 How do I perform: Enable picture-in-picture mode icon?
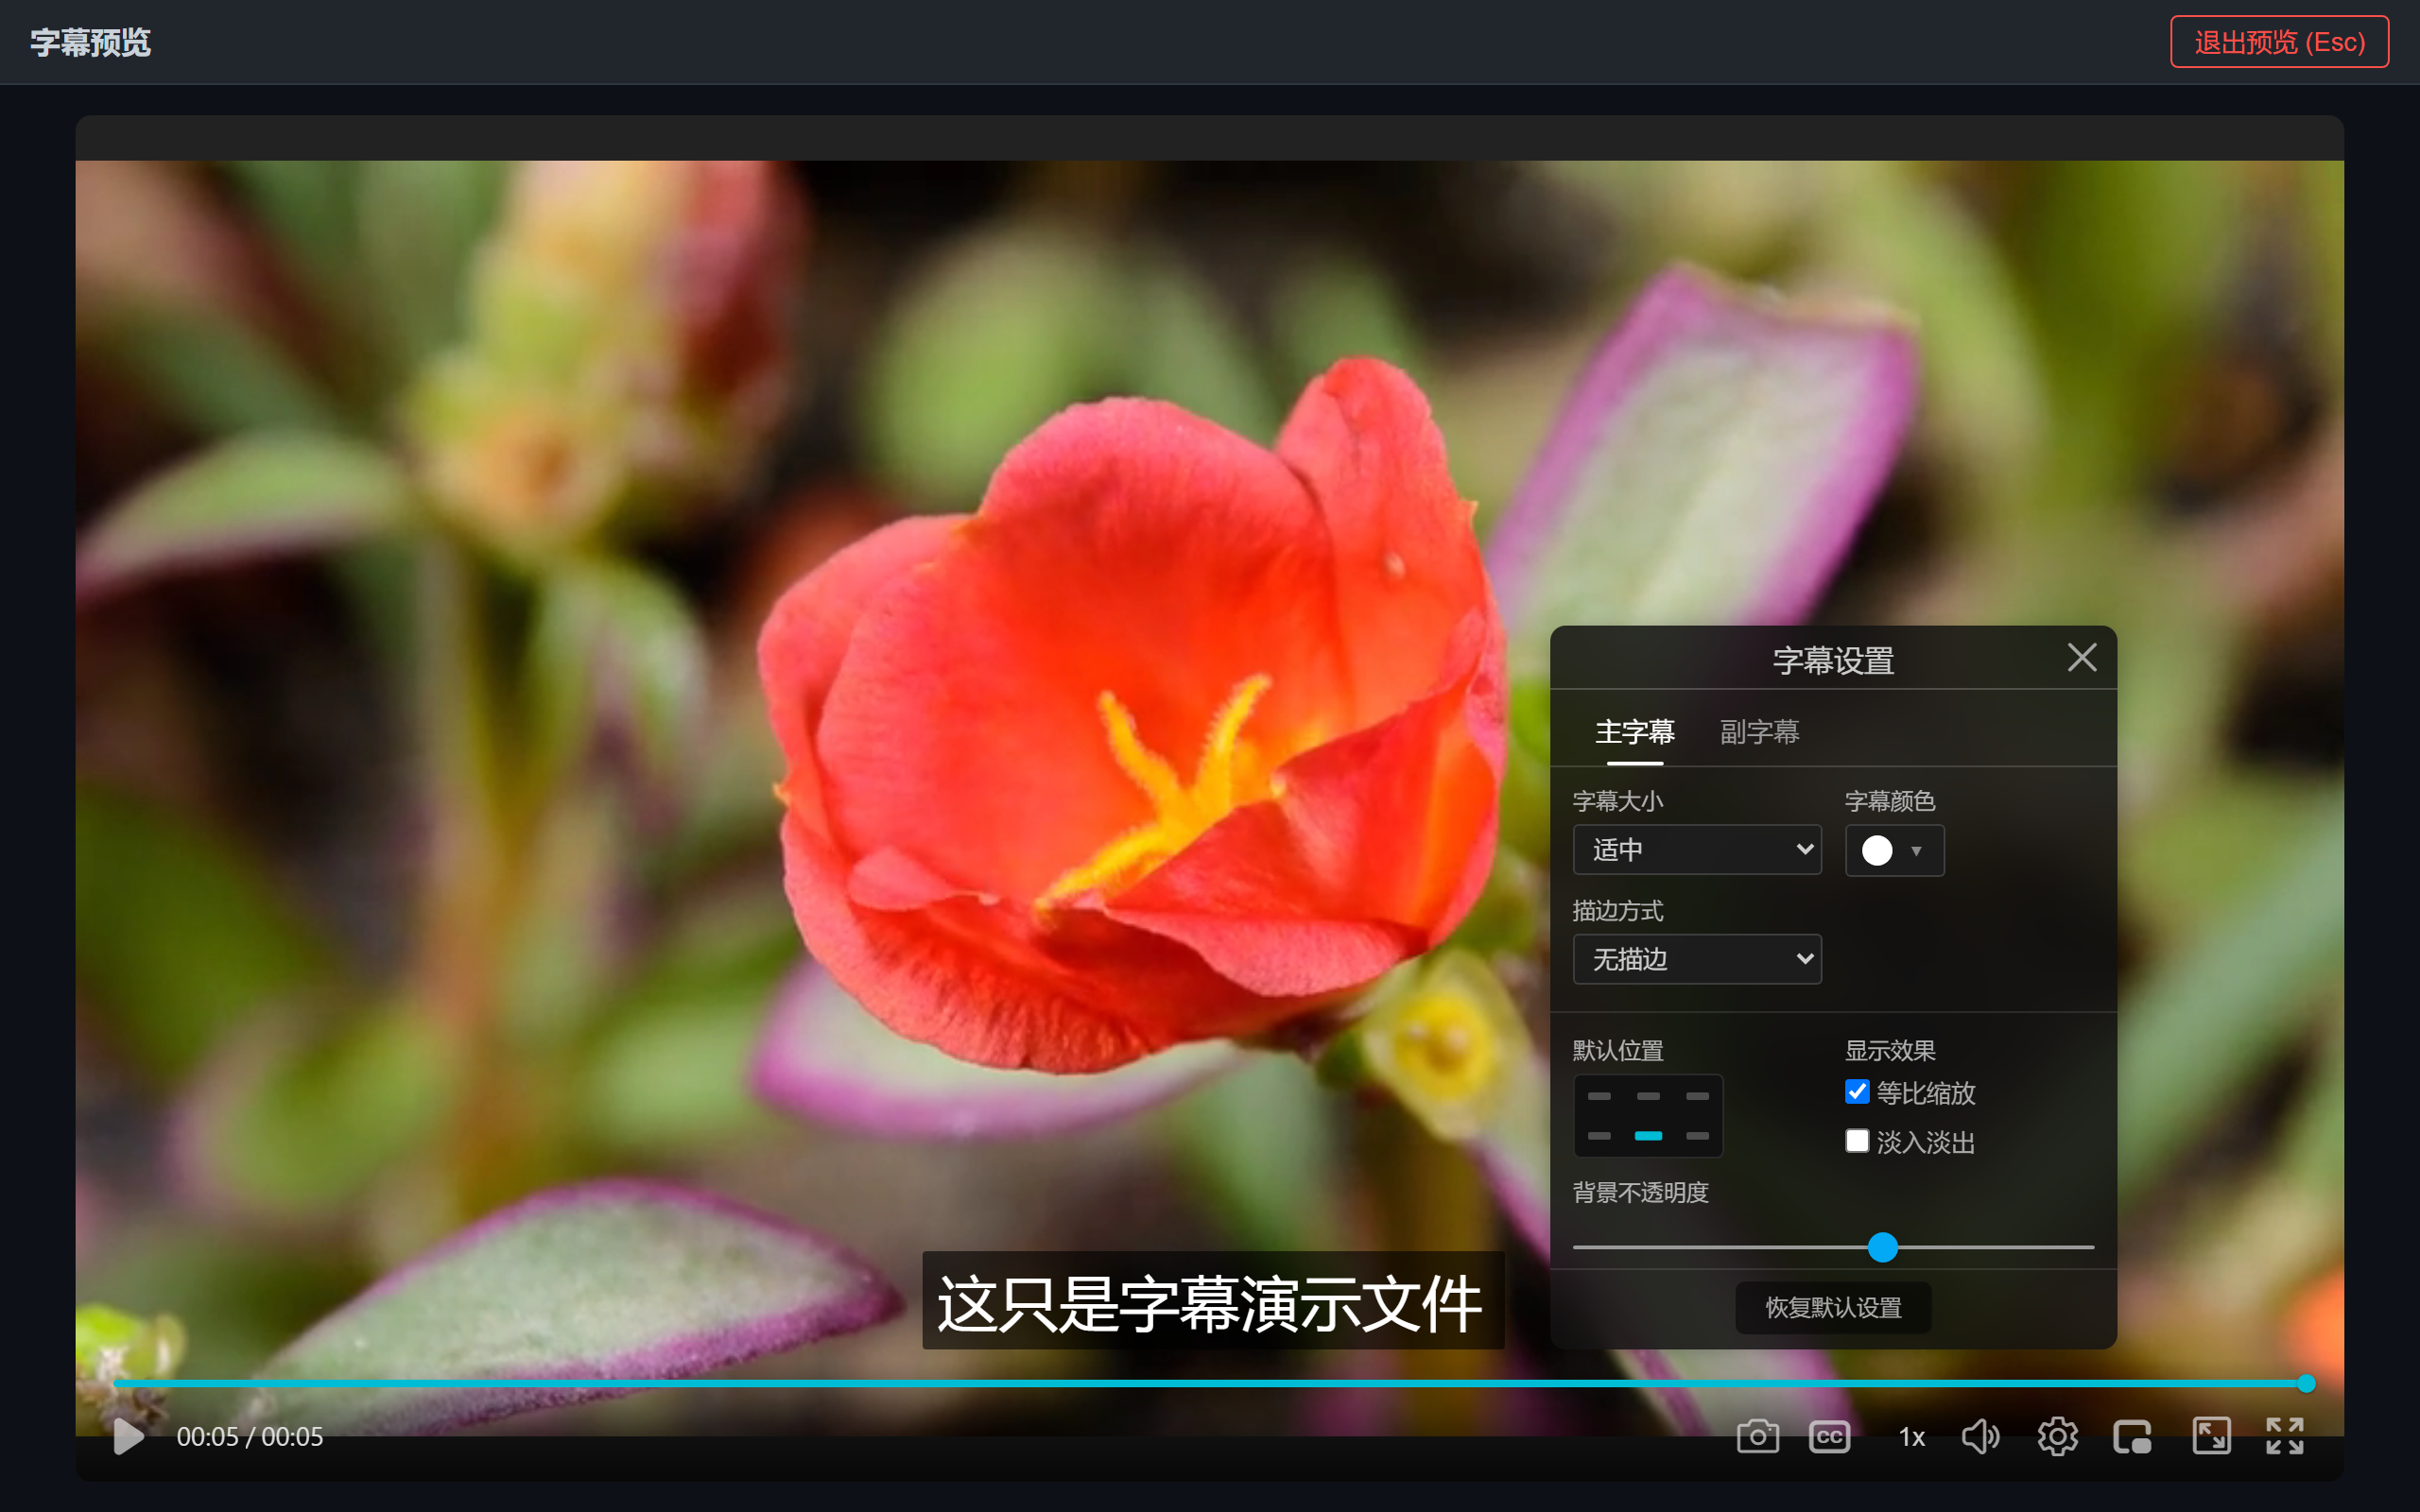pos(2132,1437)
